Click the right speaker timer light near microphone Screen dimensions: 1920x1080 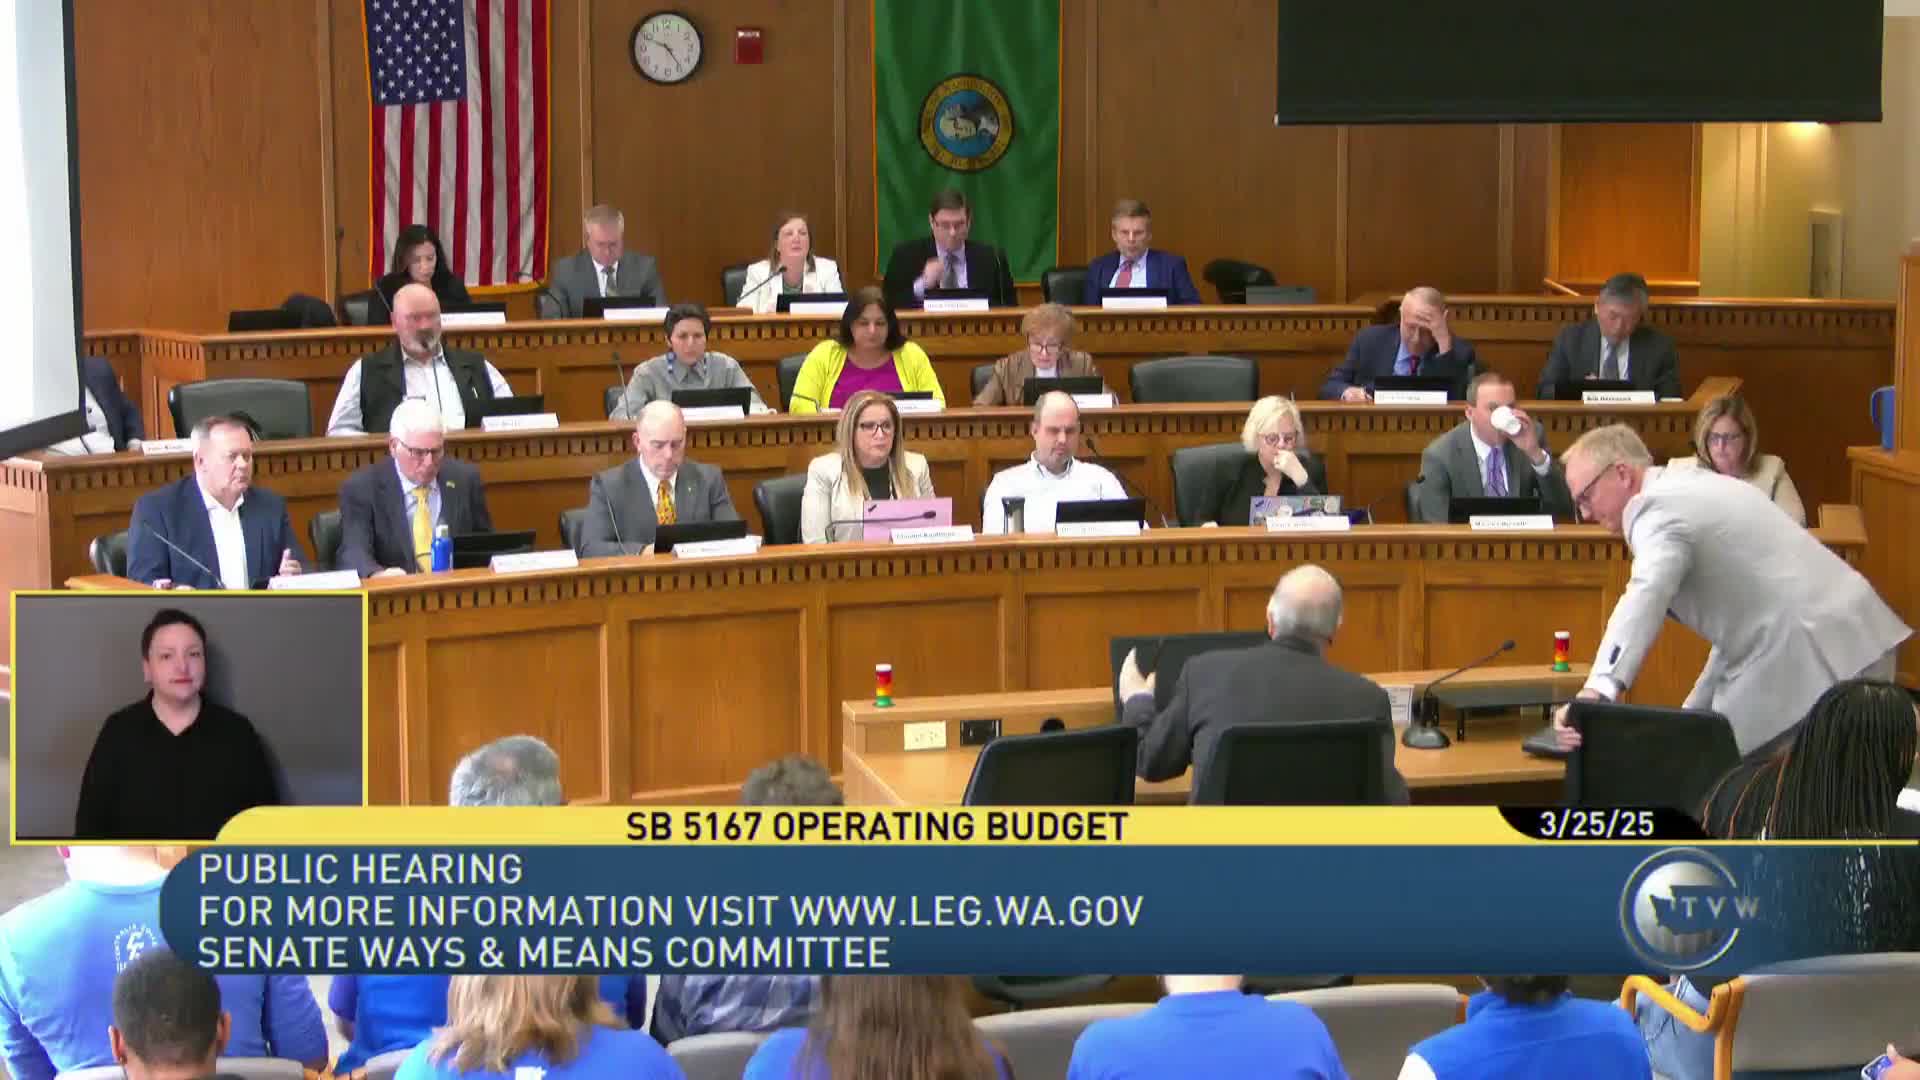click(x=1560, y=651)
